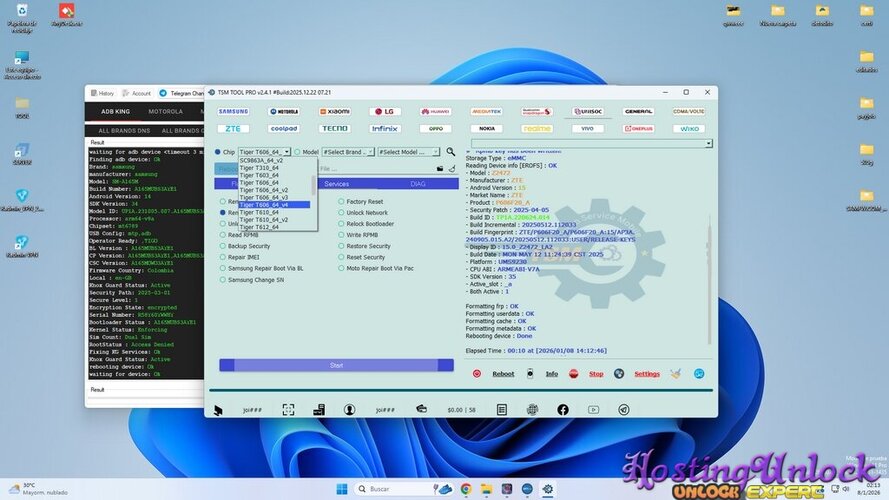Switch to the DIAG tab

[418, 184]
